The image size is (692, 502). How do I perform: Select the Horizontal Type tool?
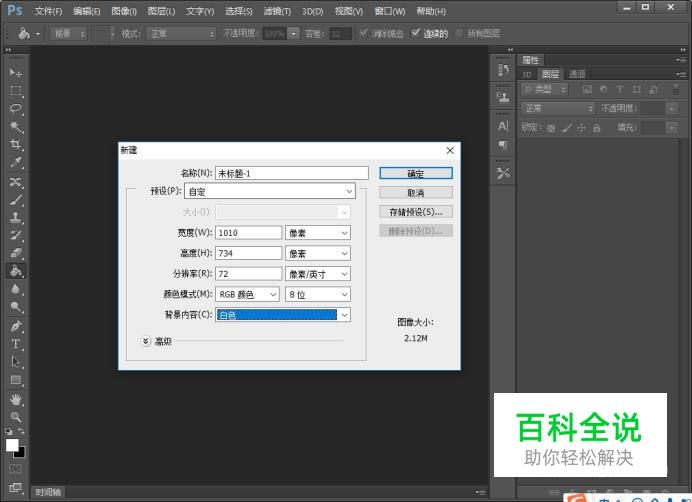tap(16, 344)
